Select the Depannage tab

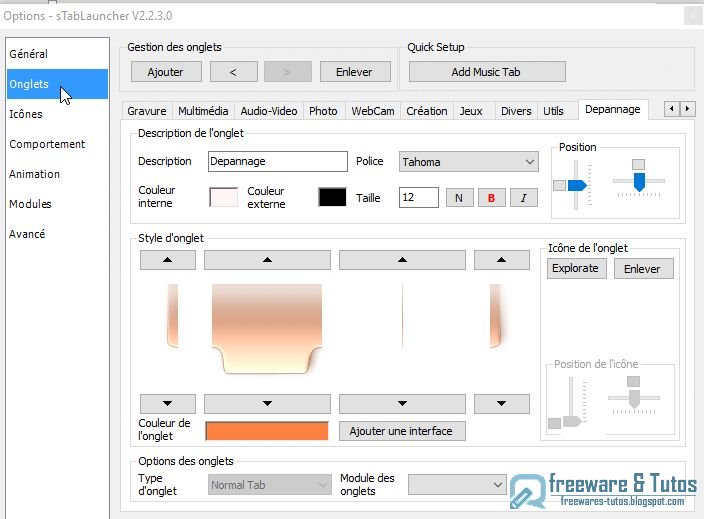pos(613,110)
